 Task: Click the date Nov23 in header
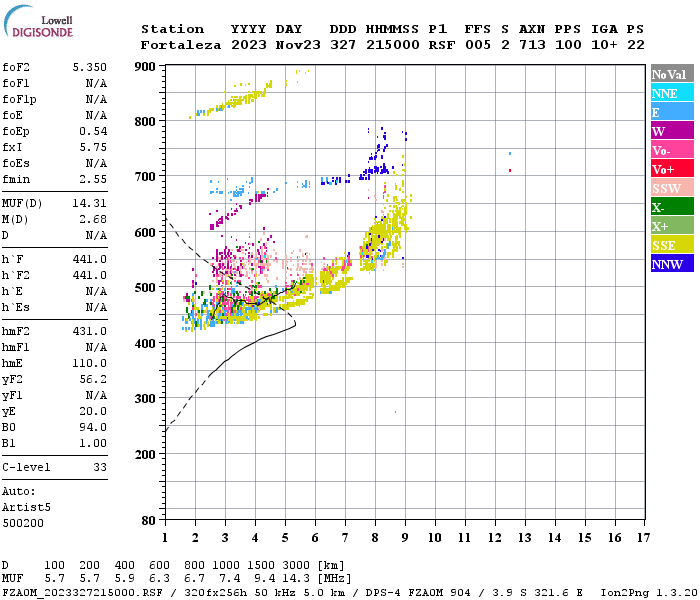pyautogui.click(x=298, y=45)
